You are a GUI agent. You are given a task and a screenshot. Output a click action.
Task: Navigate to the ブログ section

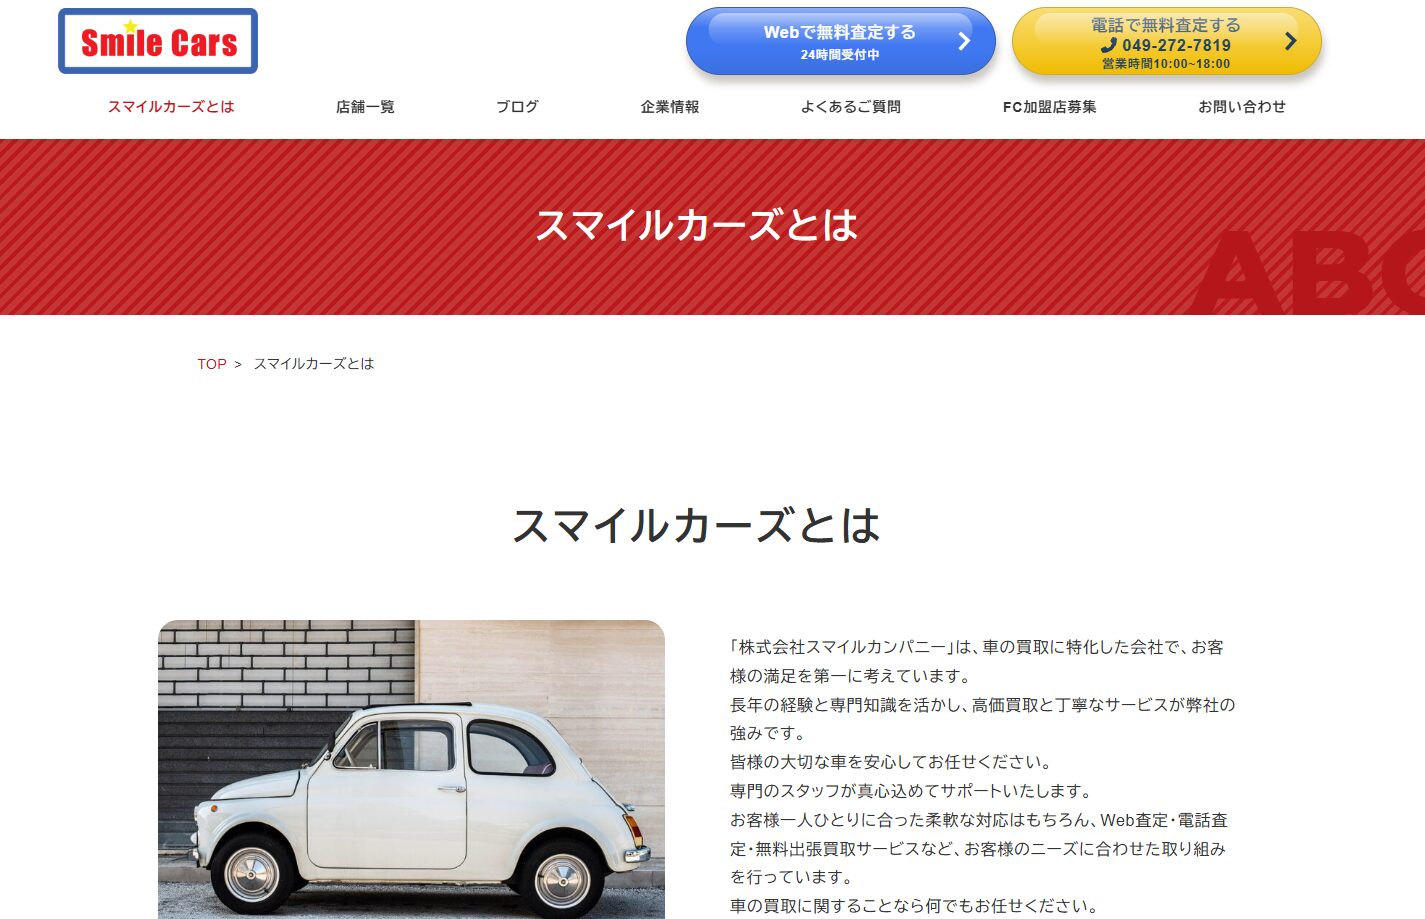point(516,106)
